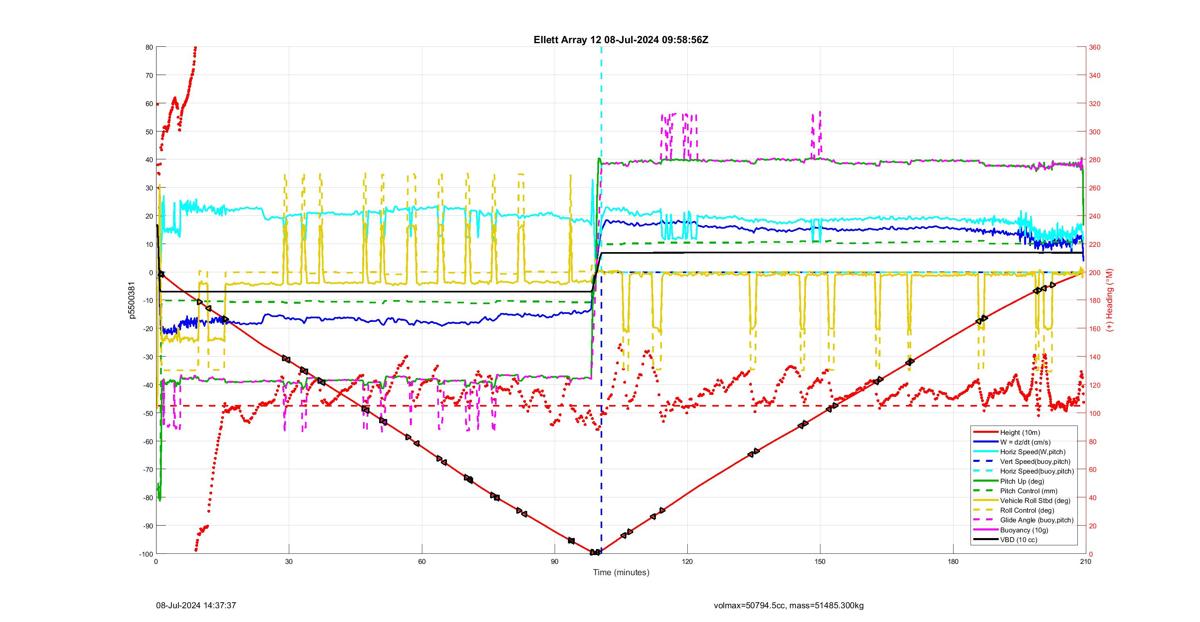Click the x-axis tick label '150'

click(x=820, y=562)
